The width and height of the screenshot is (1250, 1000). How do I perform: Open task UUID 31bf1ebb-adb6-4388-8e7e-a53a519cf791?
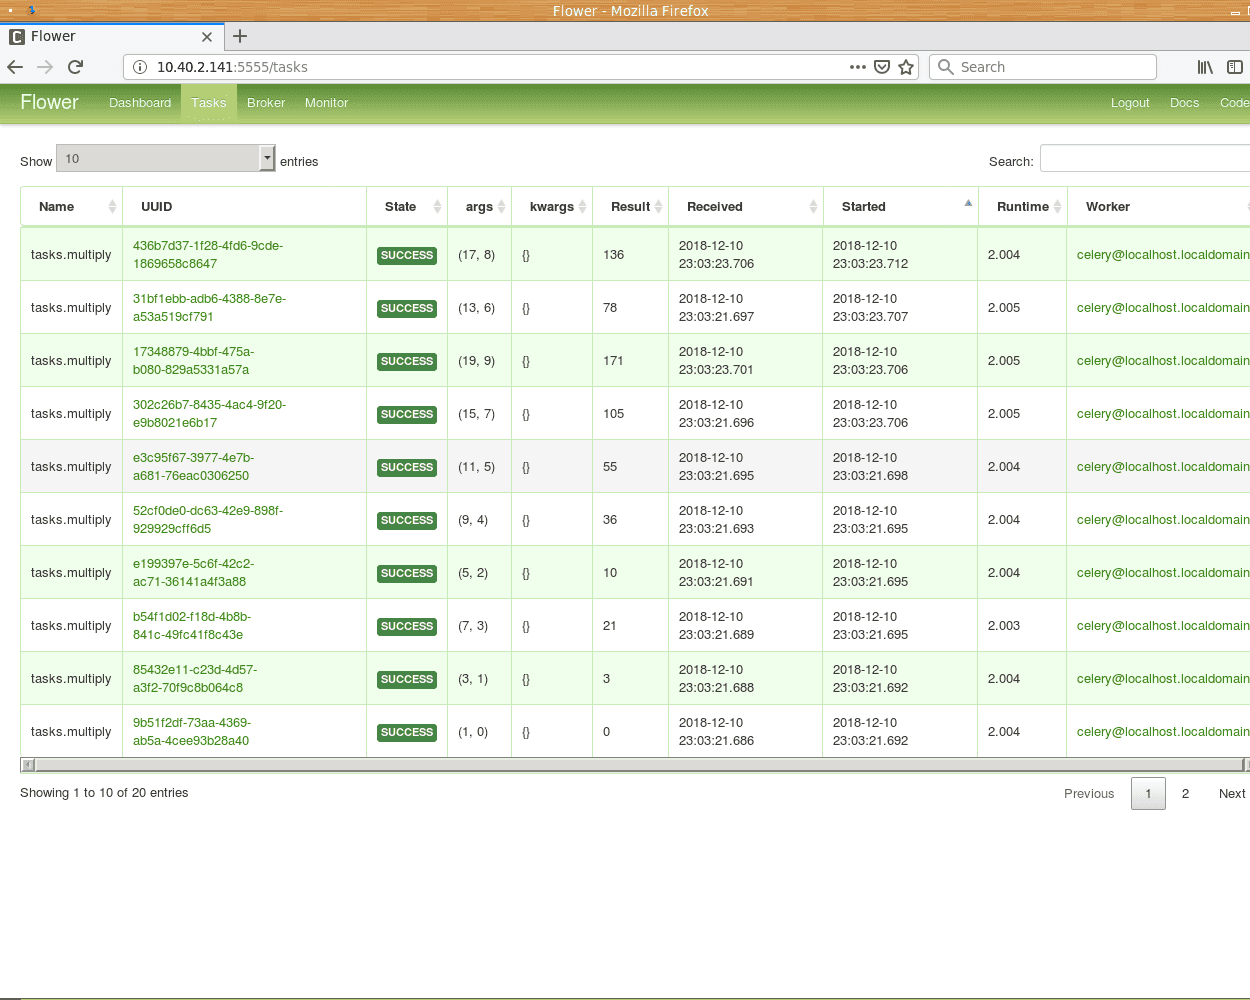pyautogui.click(x=209, y=308)
